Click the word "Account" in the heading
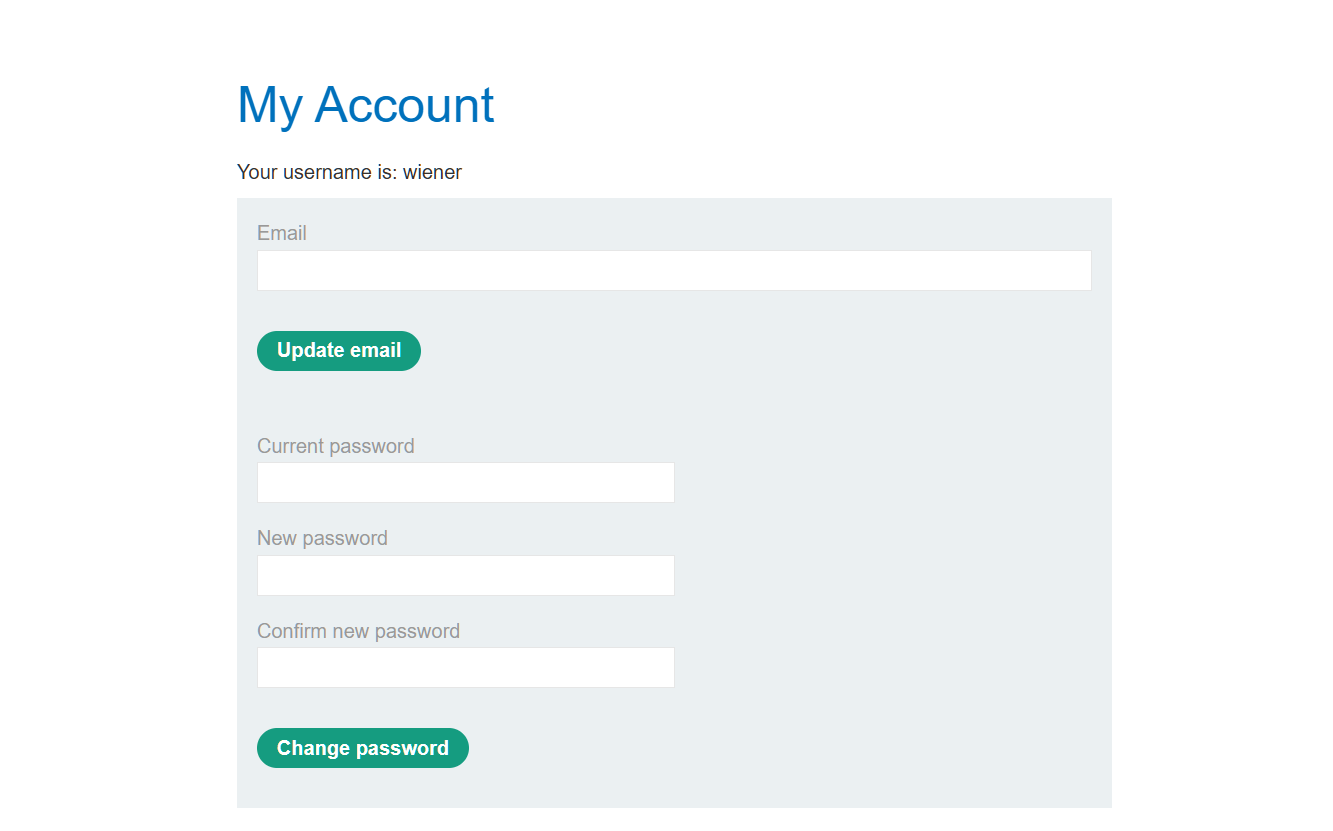The width and height of the screenshot is (1333, 831). (x=404, y=105)
